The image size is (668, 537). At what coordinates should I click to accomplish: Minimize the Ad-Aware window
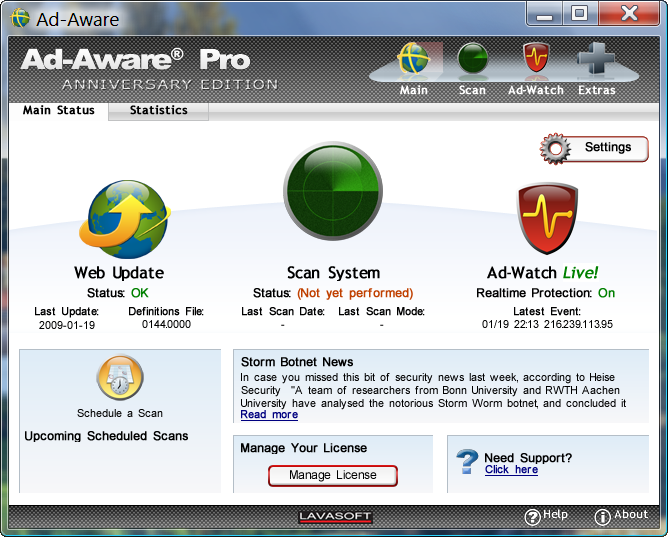pos(544,14)
